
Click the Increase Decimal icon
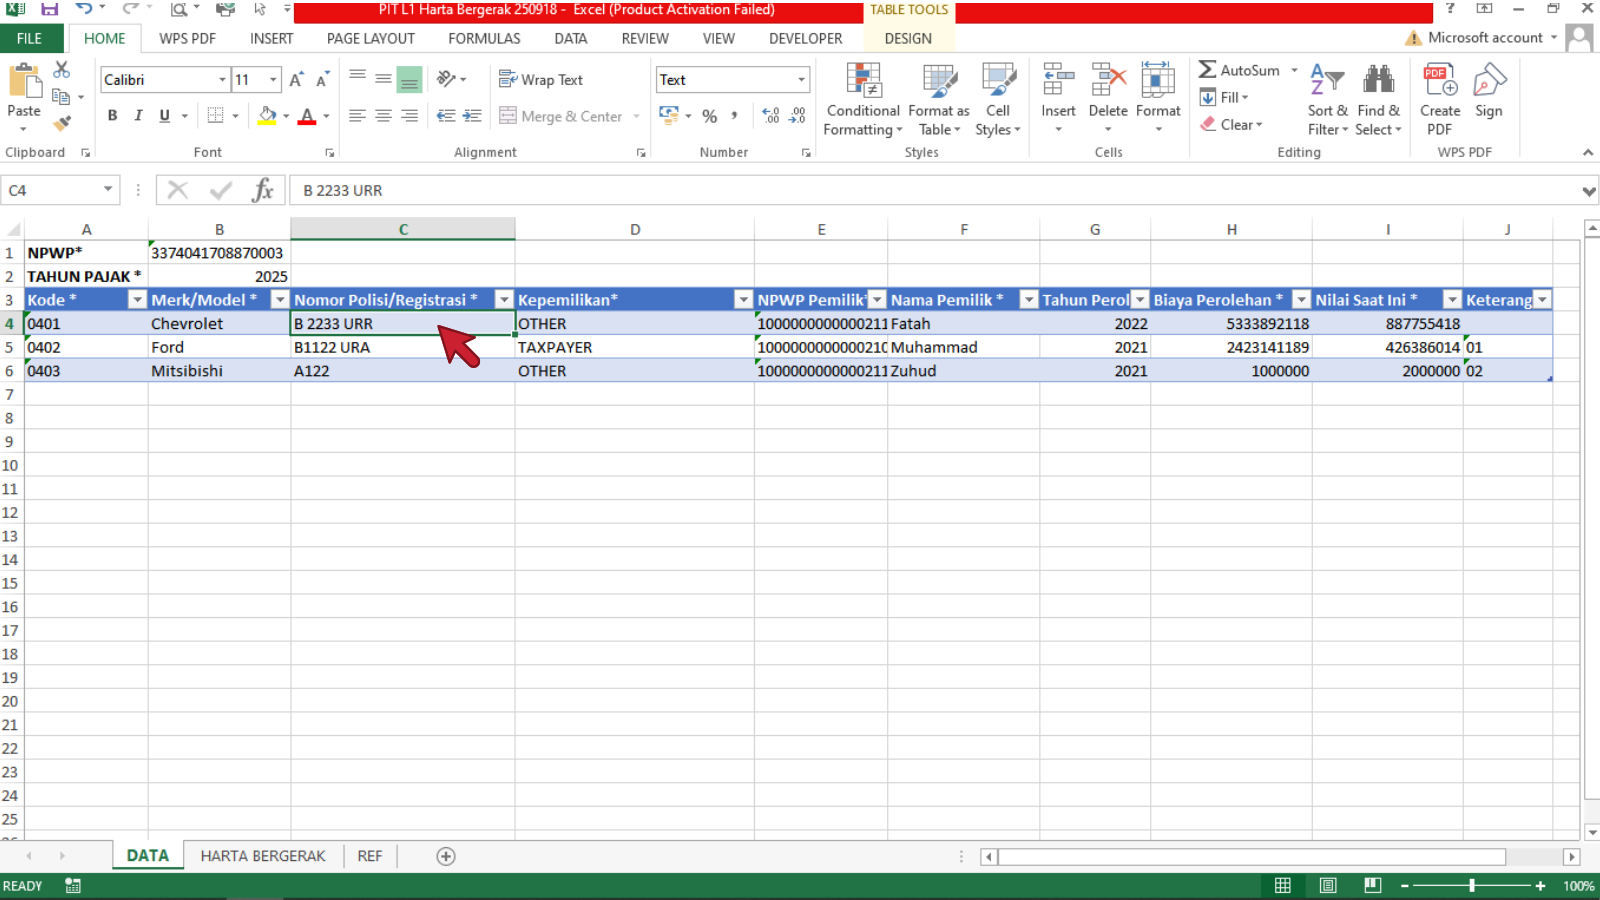click(770, 116)
